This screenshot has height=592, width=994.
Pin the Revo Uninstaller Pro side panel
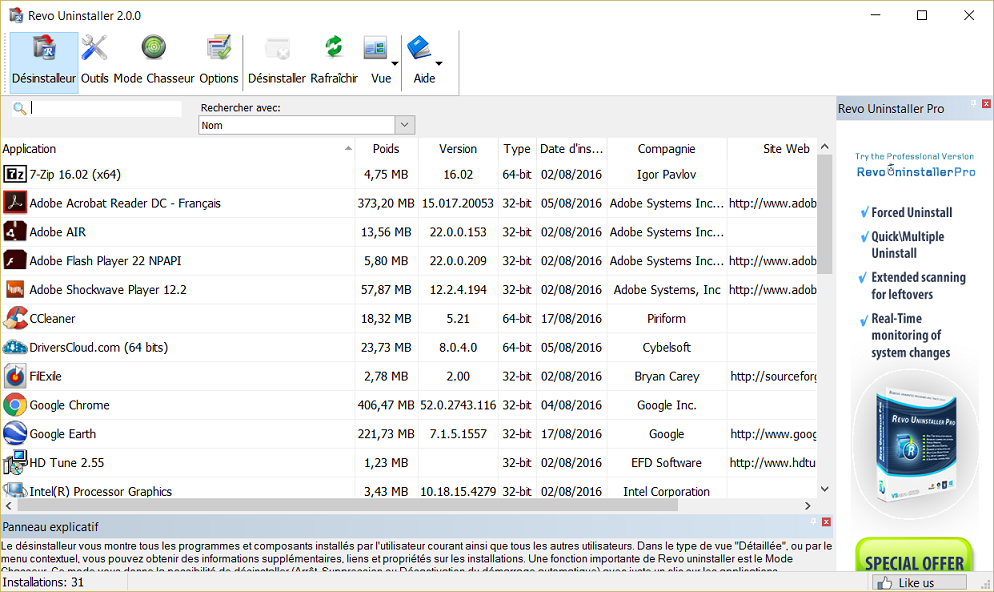(x=974, y=103)
